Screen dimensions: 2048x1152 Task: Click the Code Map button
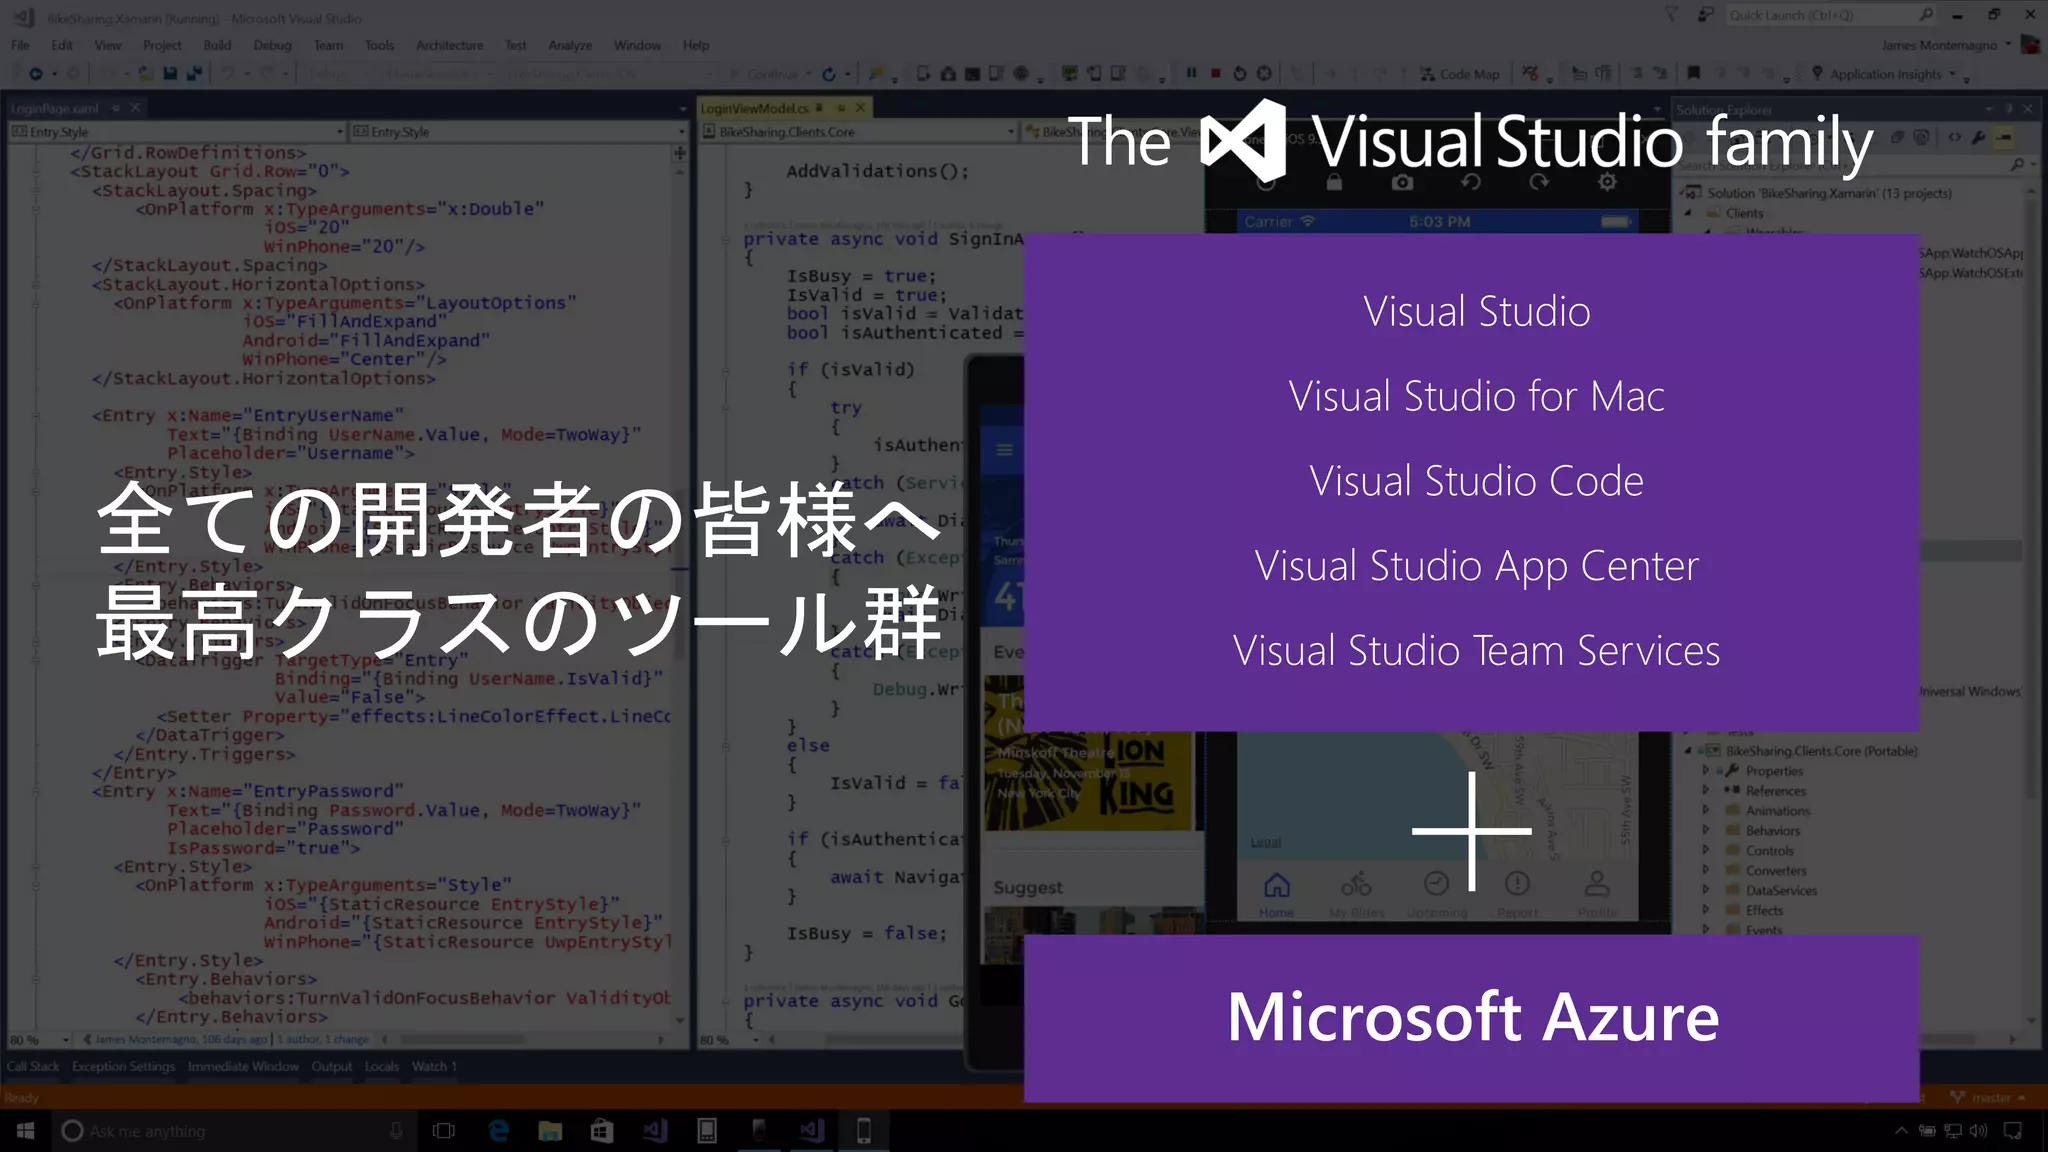pyautogui.click(x=1459, y=74)
